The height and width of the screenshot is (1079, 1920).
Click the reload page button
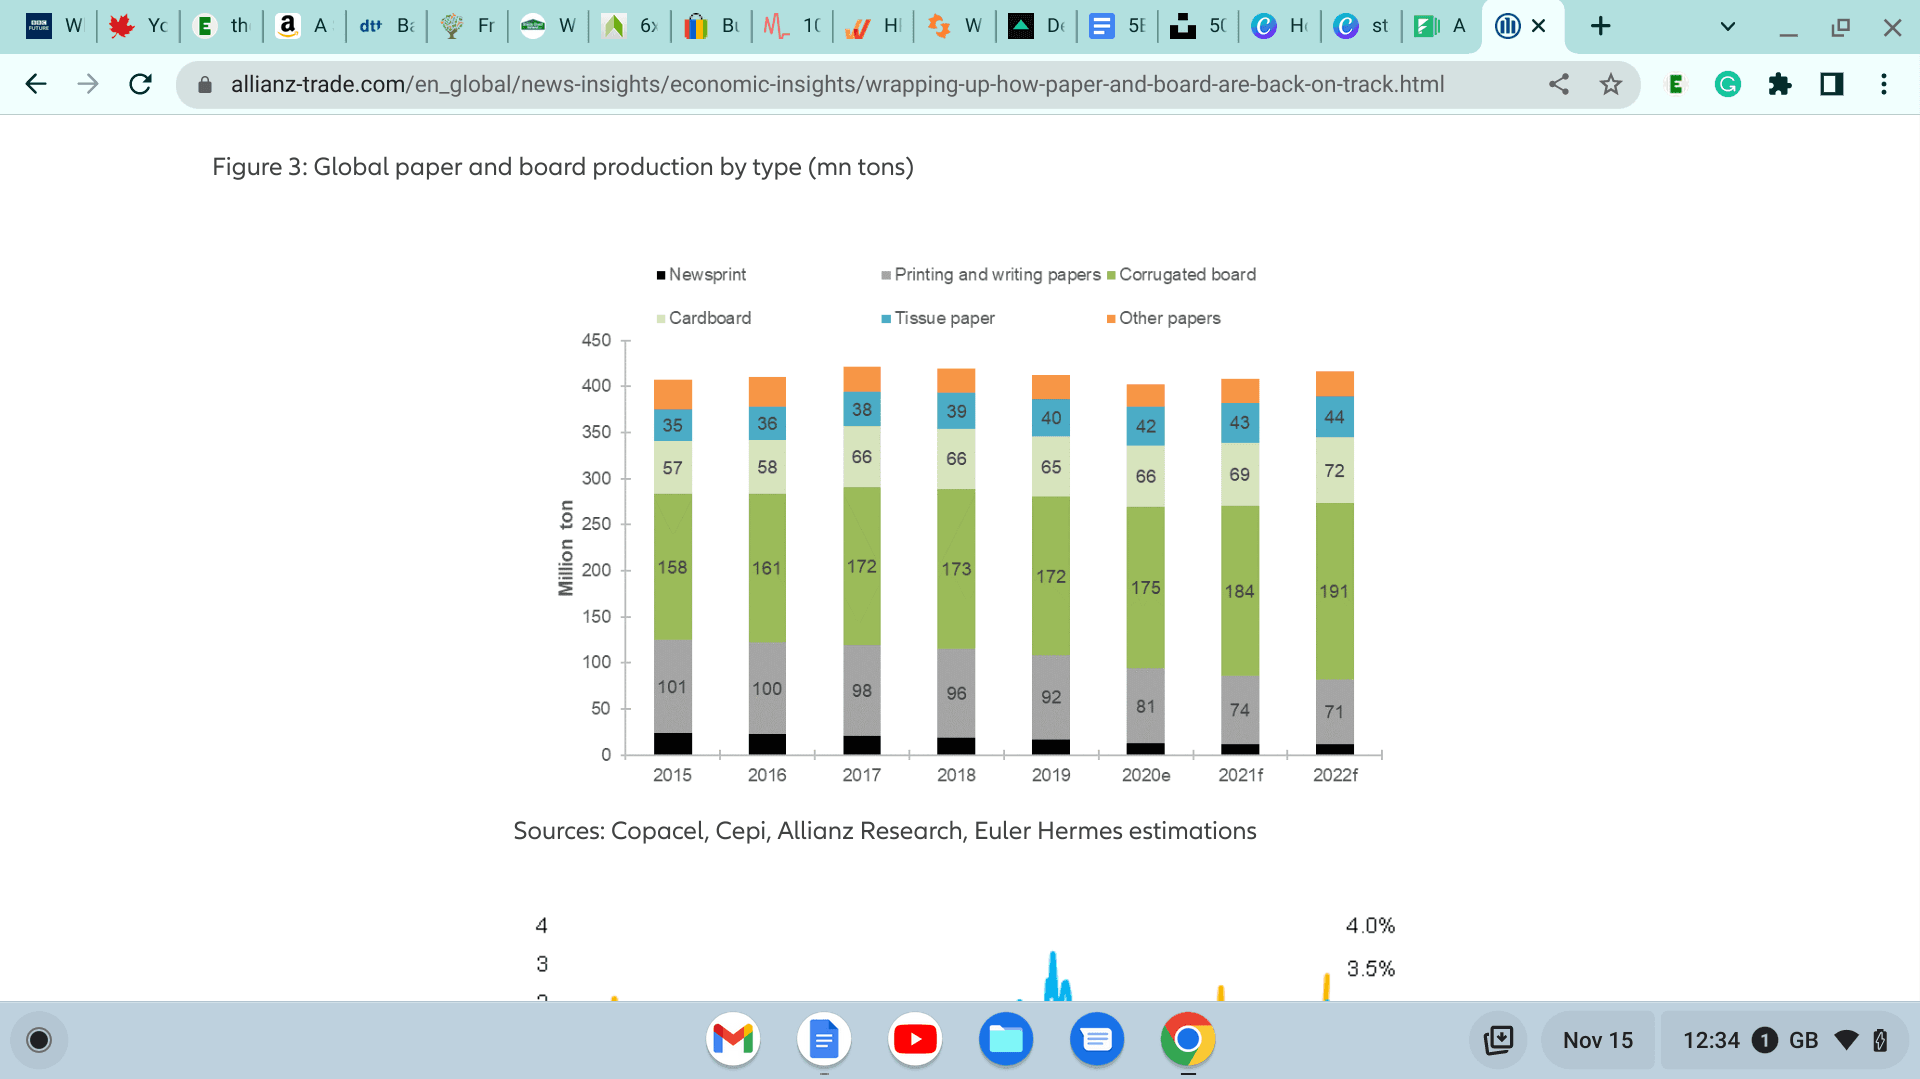(x=140, y=84)
